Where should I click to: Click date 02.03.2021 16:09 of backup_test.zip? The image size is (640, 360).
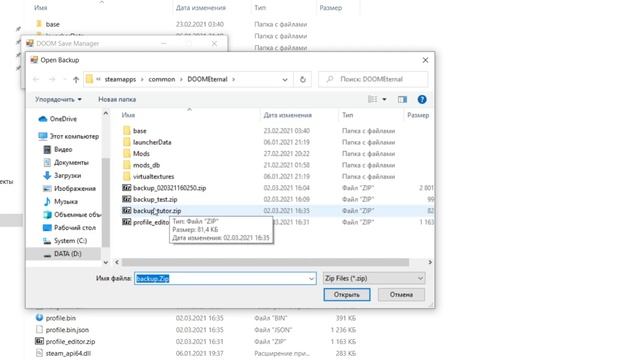pyautogui.click(x=287, y=199)
